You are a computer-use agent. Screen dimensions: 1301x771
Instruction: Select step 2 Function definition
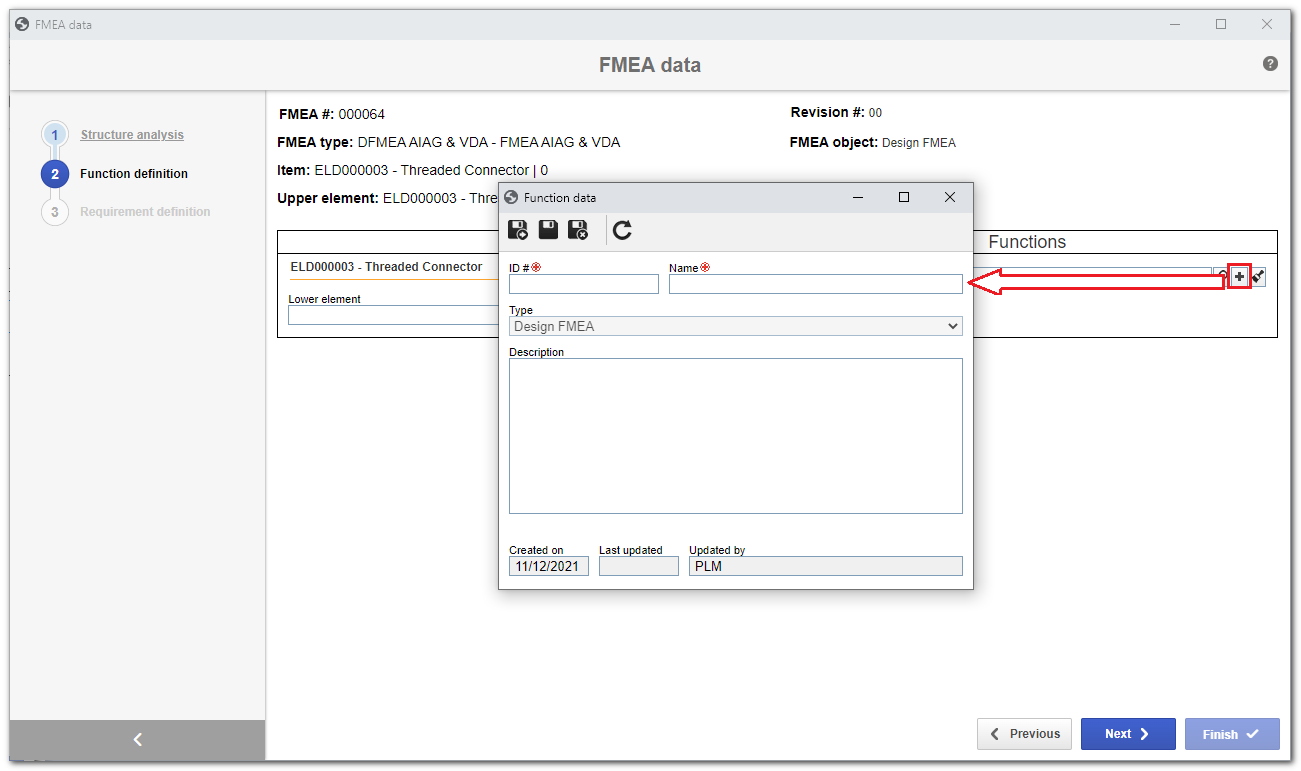[x=134, y=174]
